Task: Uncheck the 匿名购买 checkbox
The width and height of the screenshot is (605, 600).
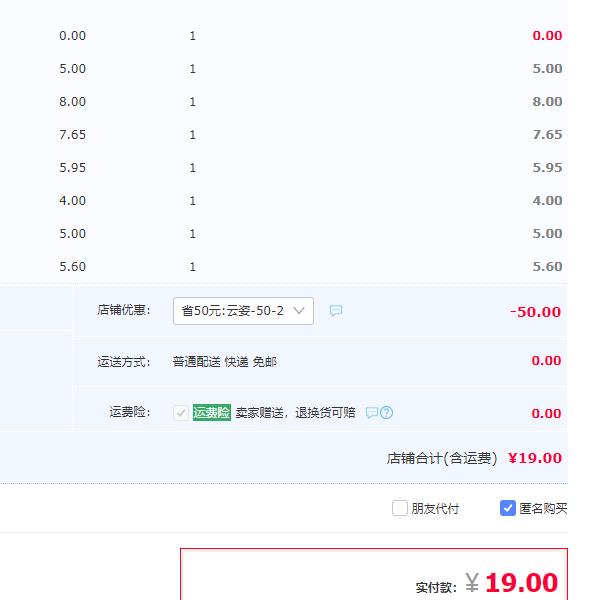Action: click(508, 508)
